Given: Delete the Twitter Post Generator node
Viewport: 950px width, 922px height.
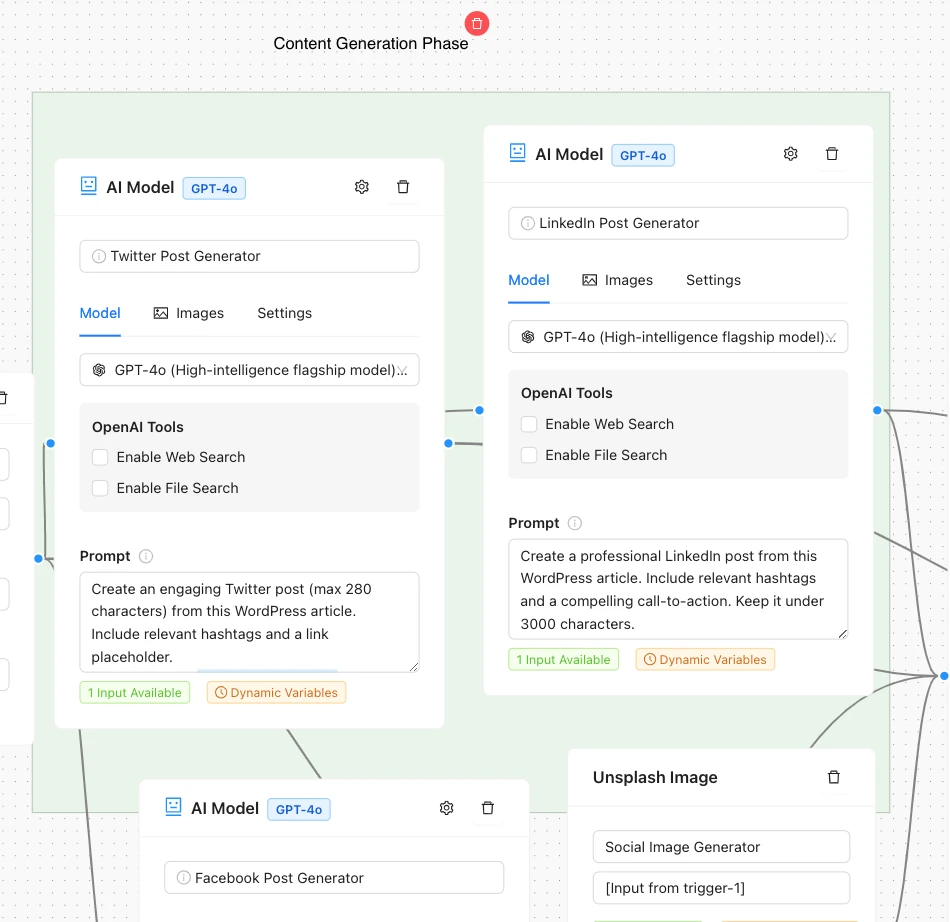Looking at the screenshot, I should pyautogui.click(x=403, y=187).
